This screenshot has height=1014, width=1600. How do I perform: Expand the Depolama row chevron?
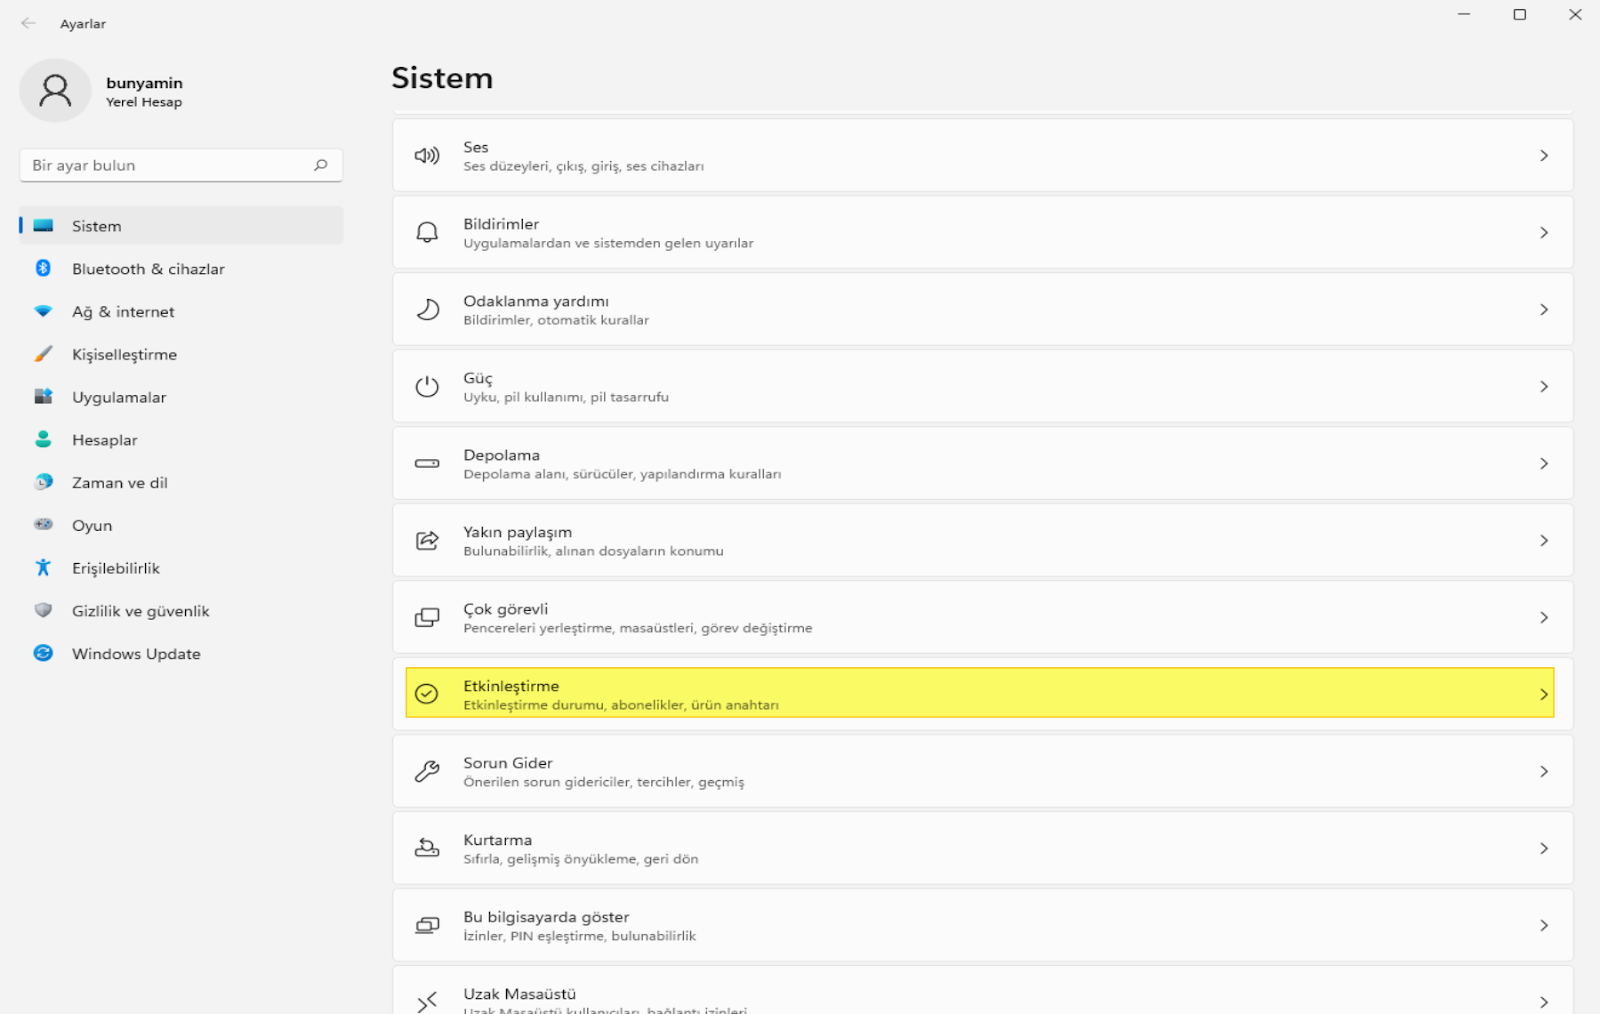click(1544, 464)
